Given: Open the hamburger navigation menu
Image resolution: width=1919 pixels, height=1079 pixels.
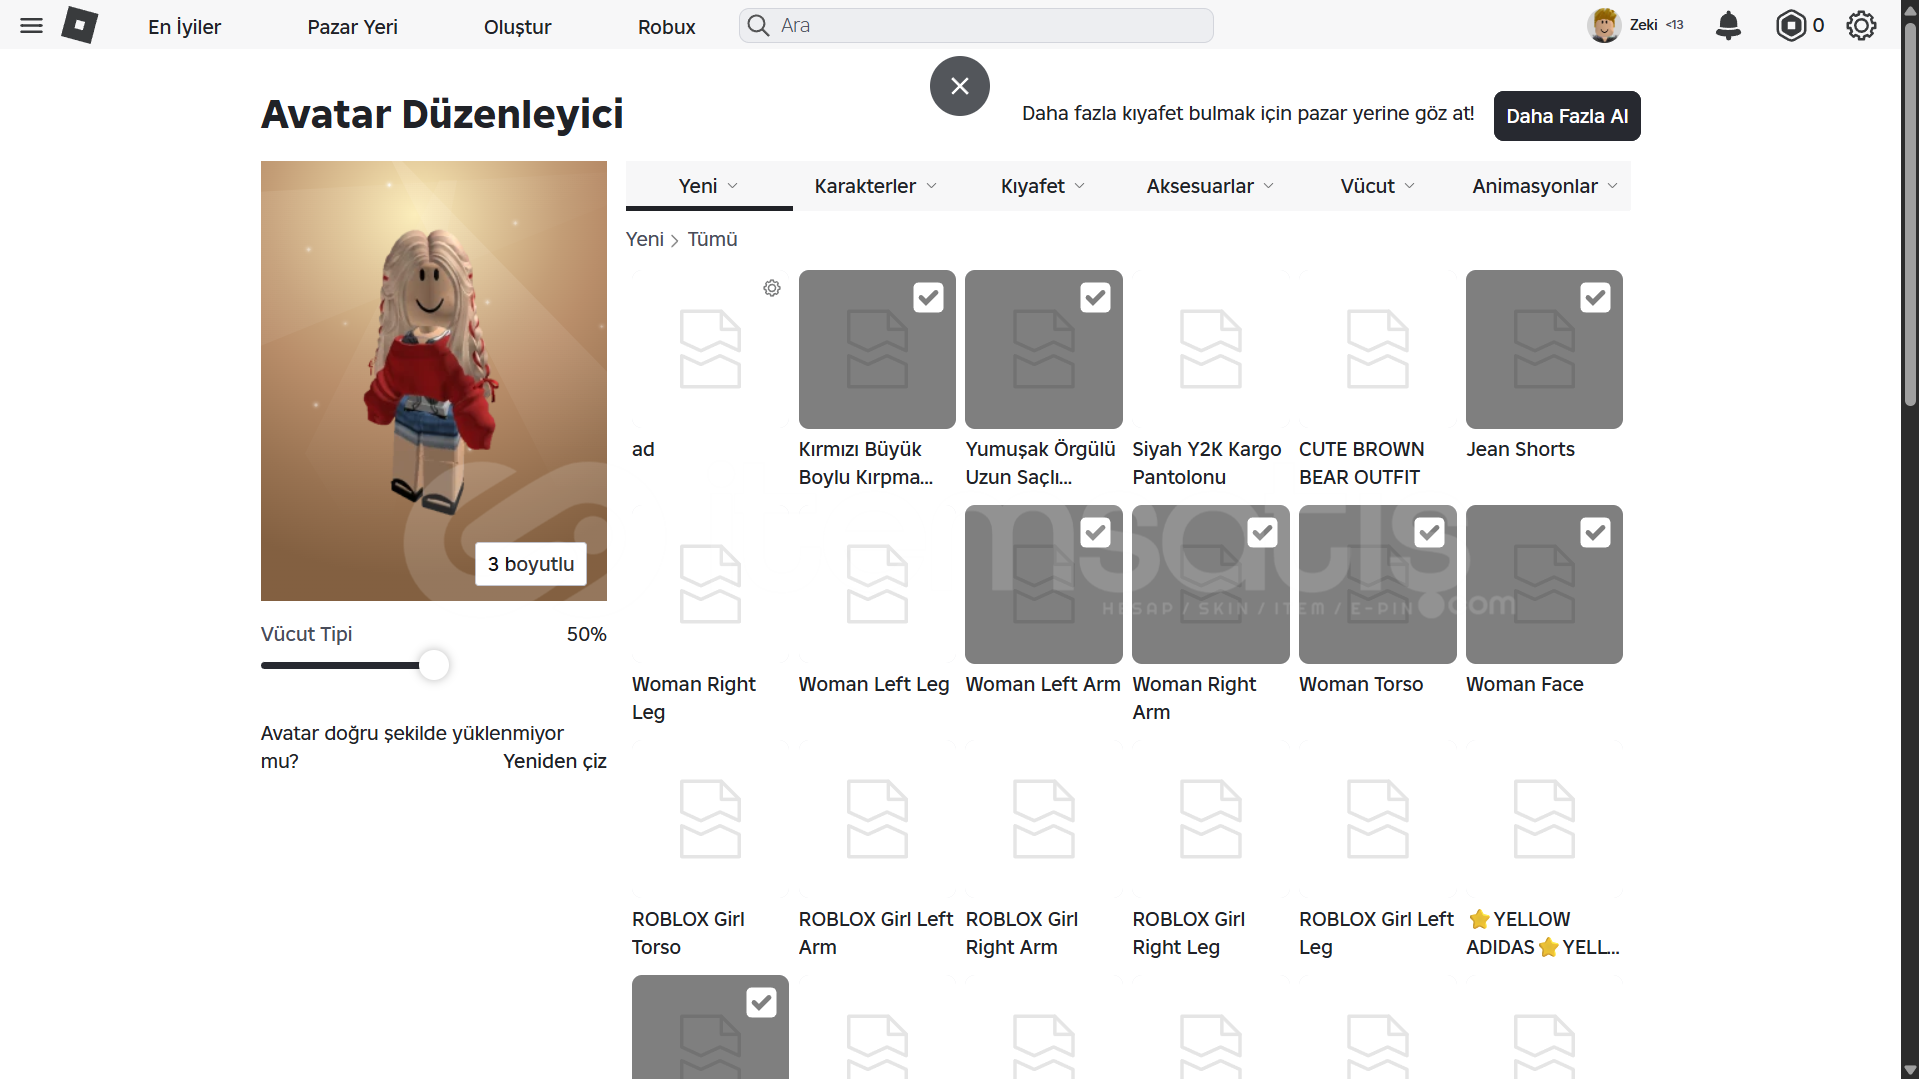Looking at the screenshot, I should 31,26.
